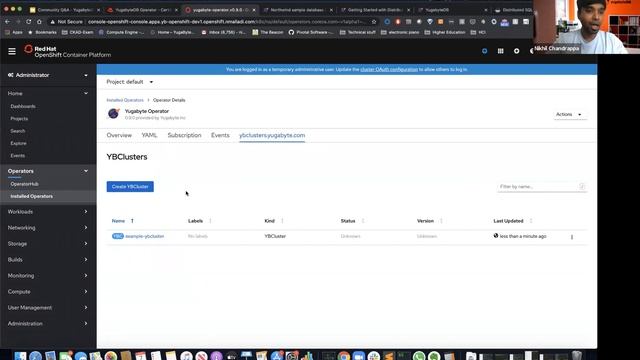Open the example-ybcluster link
Image resolution: width=640 pixels, height=360 pixels.
144,236
